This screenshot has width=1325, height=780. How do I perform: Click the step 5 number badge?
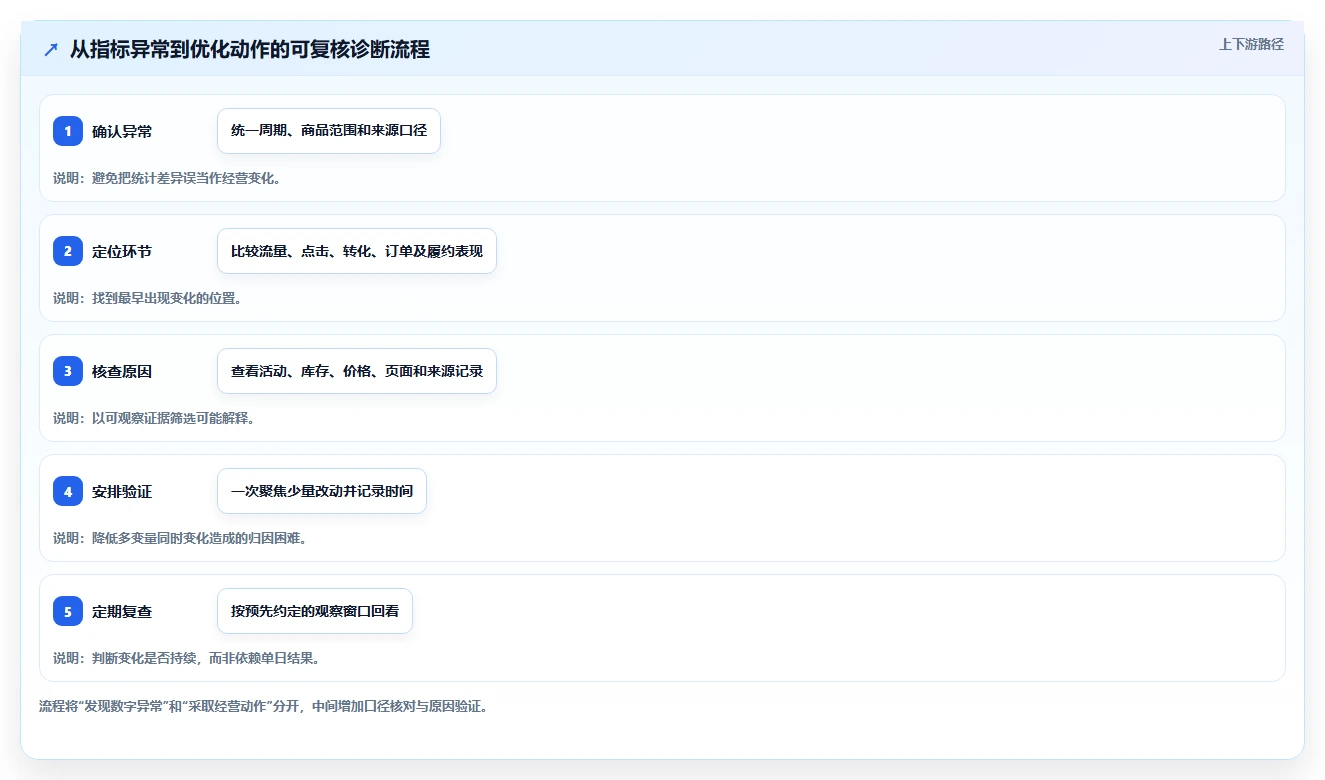[68, 611]
